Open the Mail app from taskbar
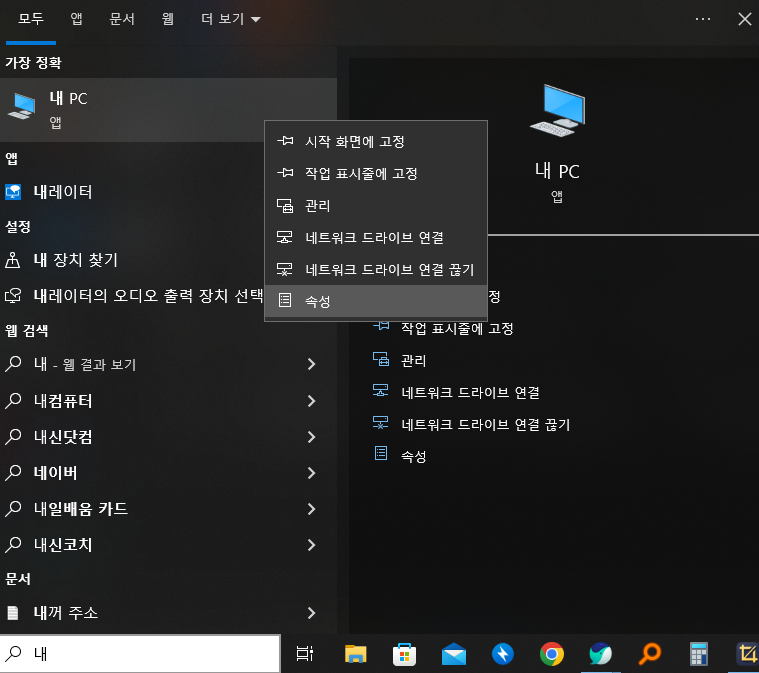 tap(454, 655)
